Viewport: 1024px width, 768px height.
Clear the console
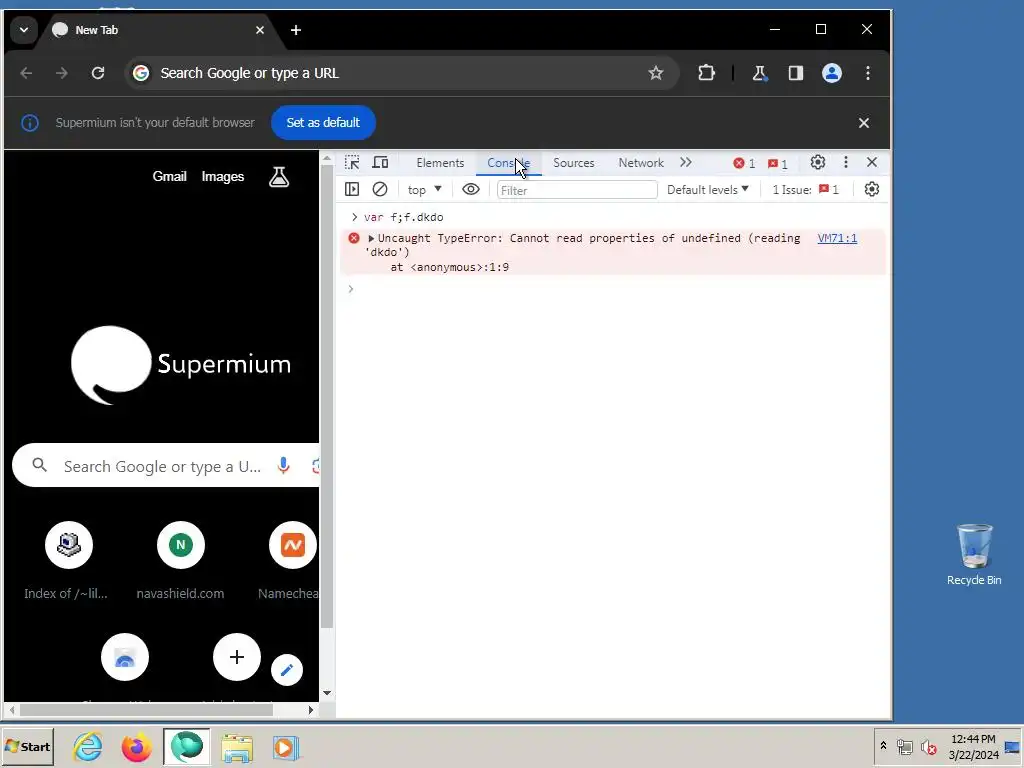pyautogui.click(x=380, y=189)
